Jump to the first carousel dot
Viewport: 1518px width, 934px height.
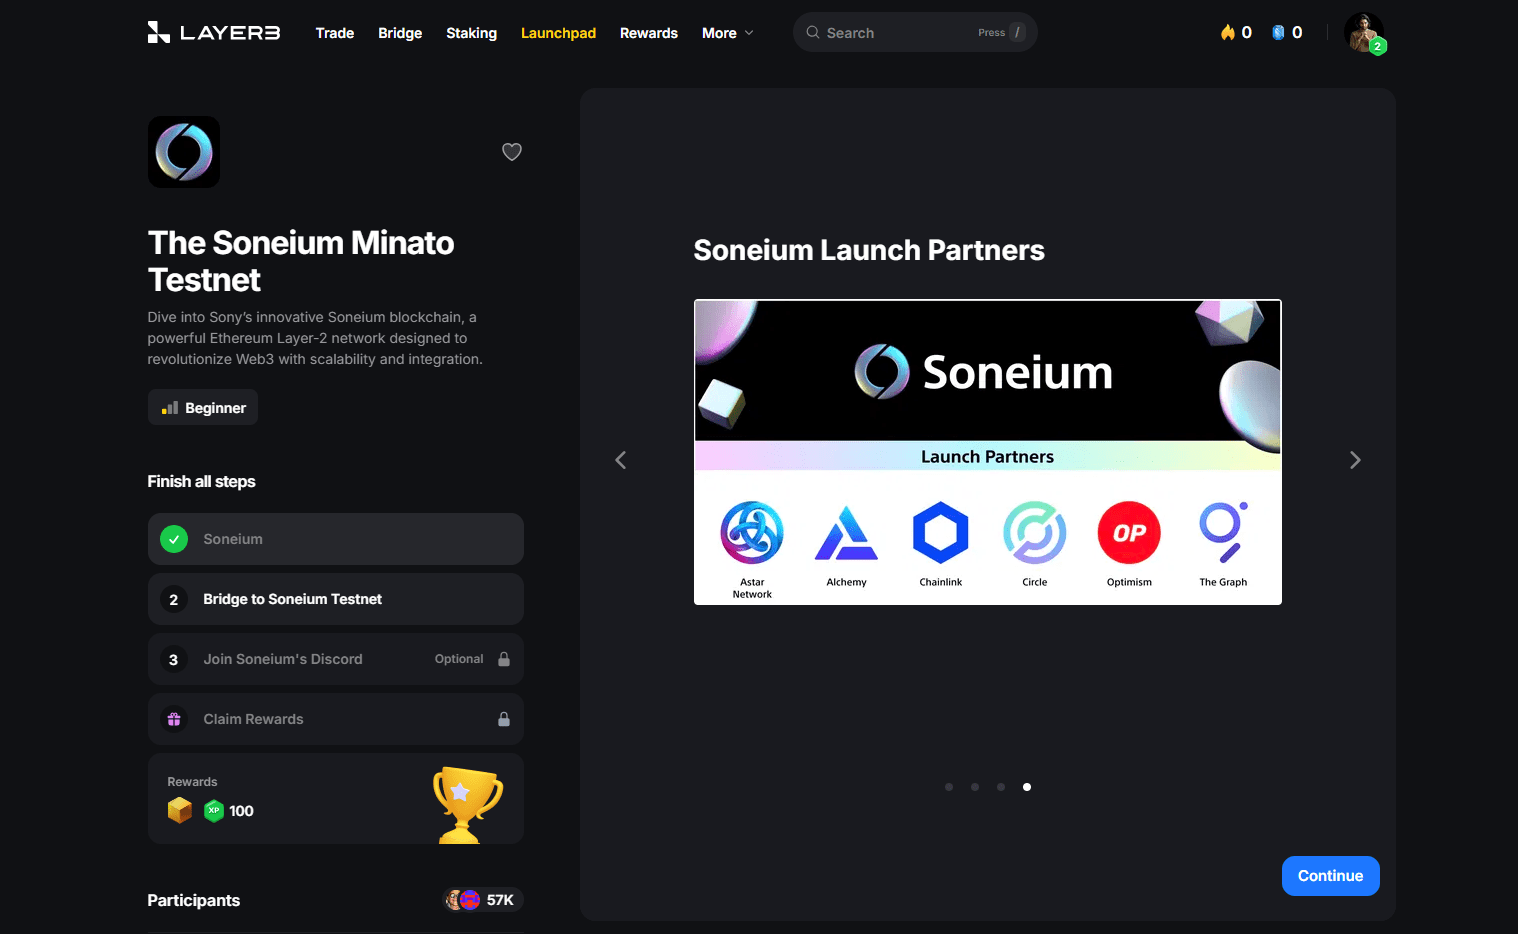(949, 787)
